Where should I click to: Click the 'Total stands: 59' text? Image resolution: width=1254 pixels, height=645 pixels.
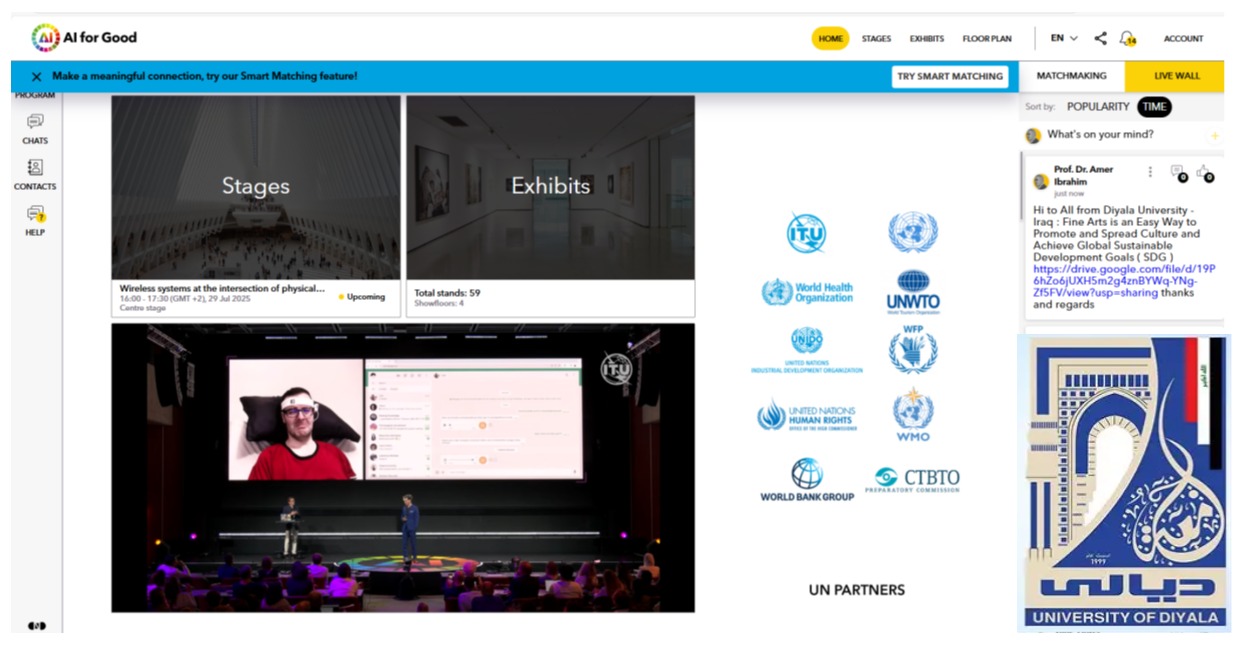[x=447, y=293]
